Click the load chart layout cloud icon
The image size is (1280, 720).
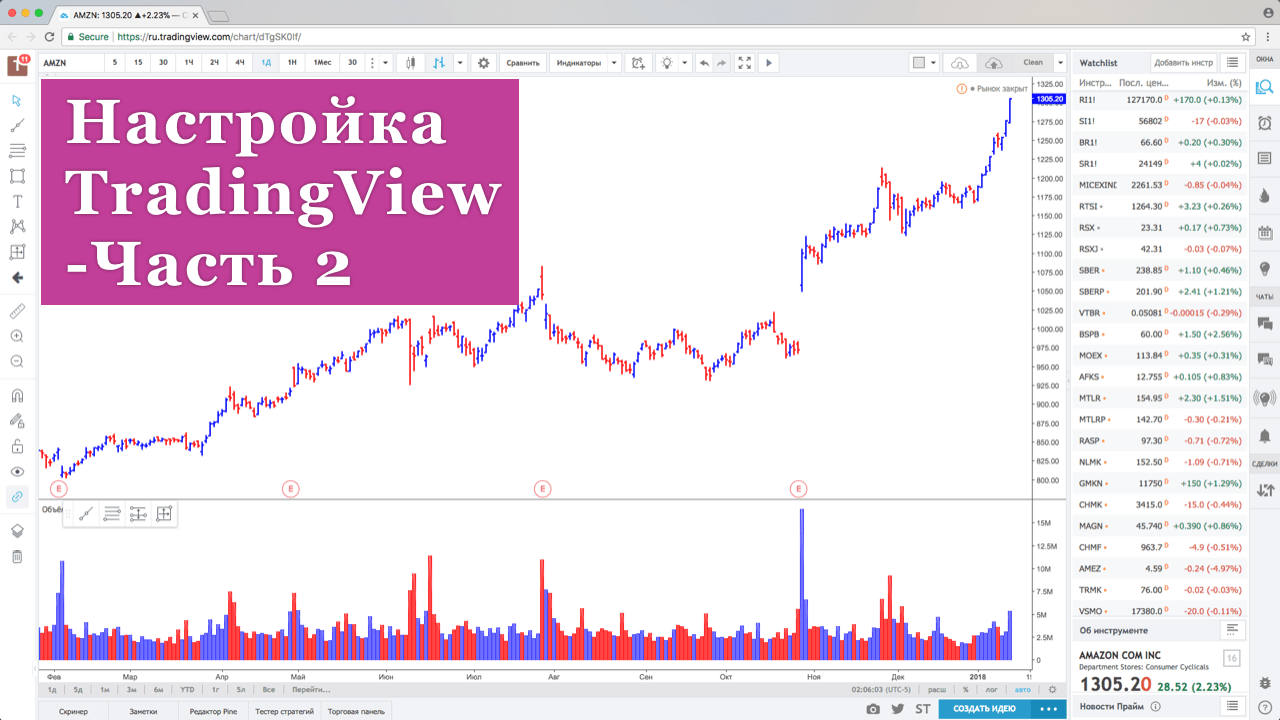(x=960, y=62)
